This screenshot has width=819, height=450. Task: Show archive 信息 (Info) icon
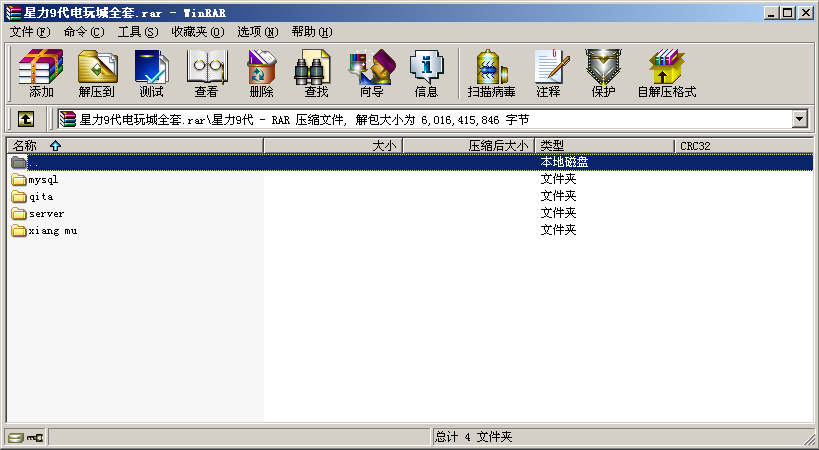pos(426,73)
